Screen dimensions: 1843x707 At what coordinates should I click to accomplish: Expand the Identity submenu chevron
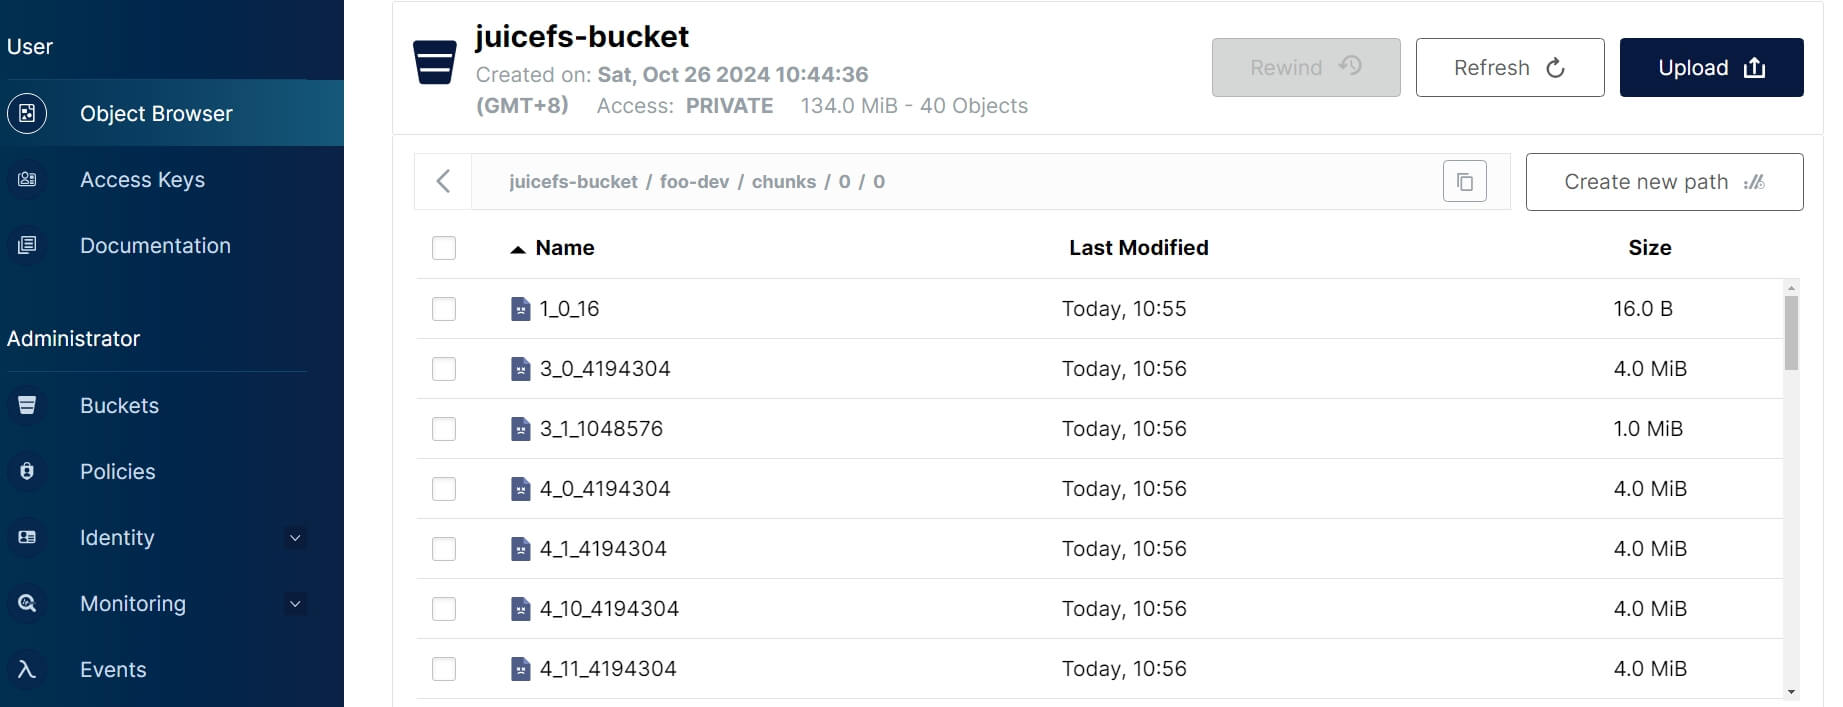click(x=295, y=538)
